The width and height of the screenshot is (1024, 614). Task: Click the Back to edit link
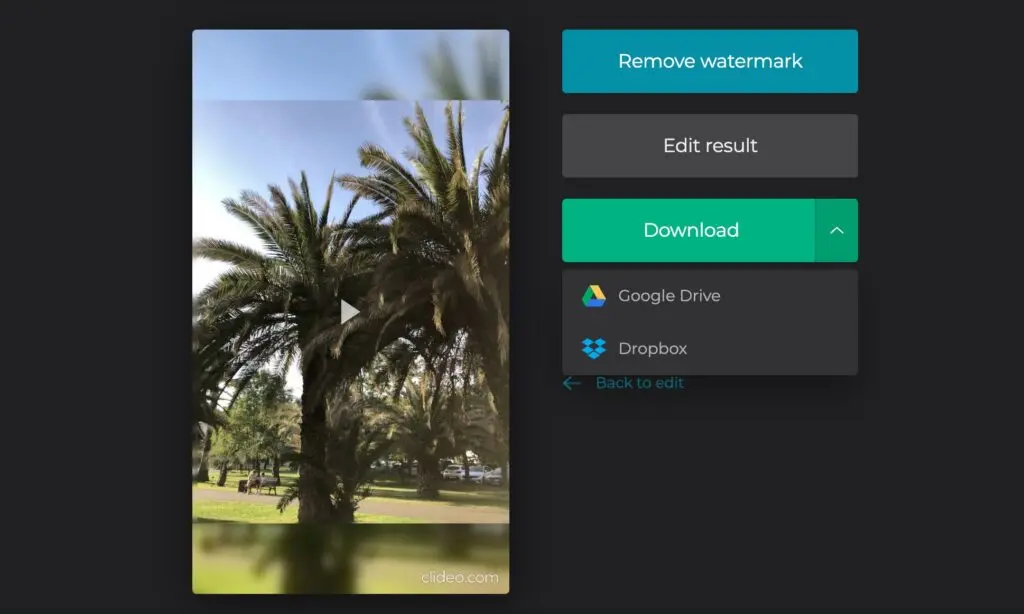coord(639,382)
